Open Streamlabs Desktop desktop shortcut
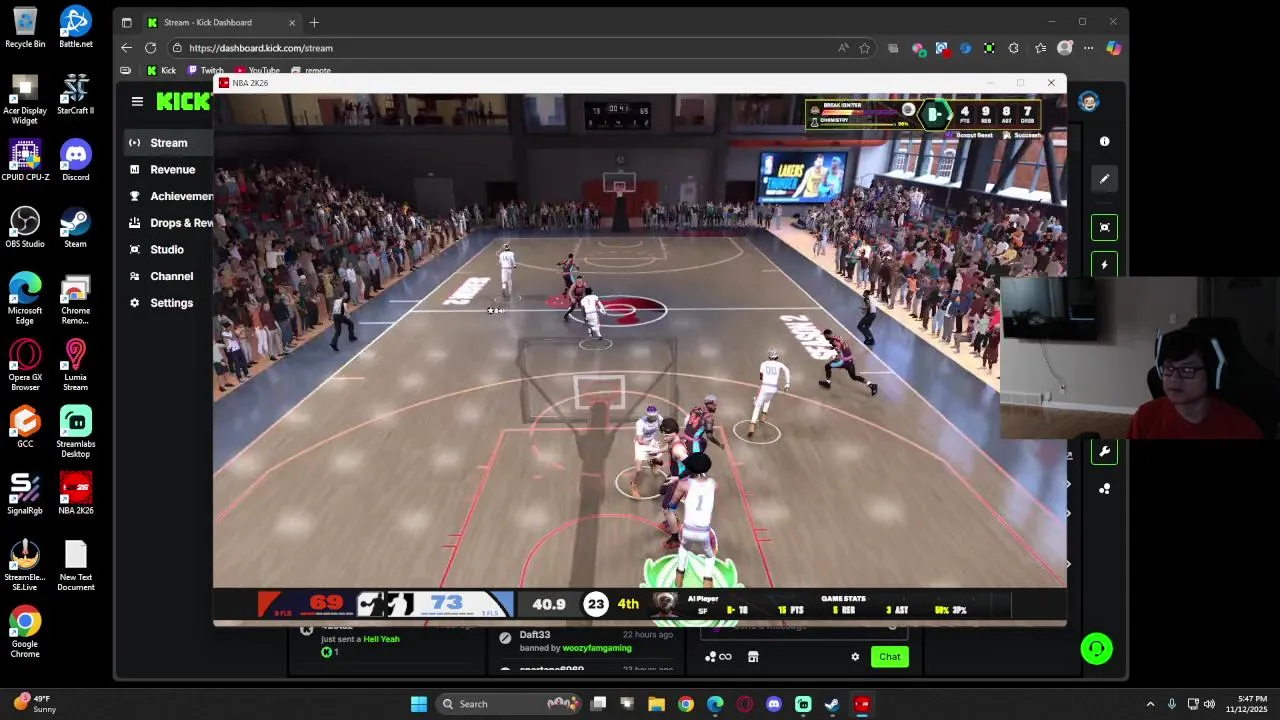Image resolution: width=1280 pixels, height=720 pixels. 75,432
